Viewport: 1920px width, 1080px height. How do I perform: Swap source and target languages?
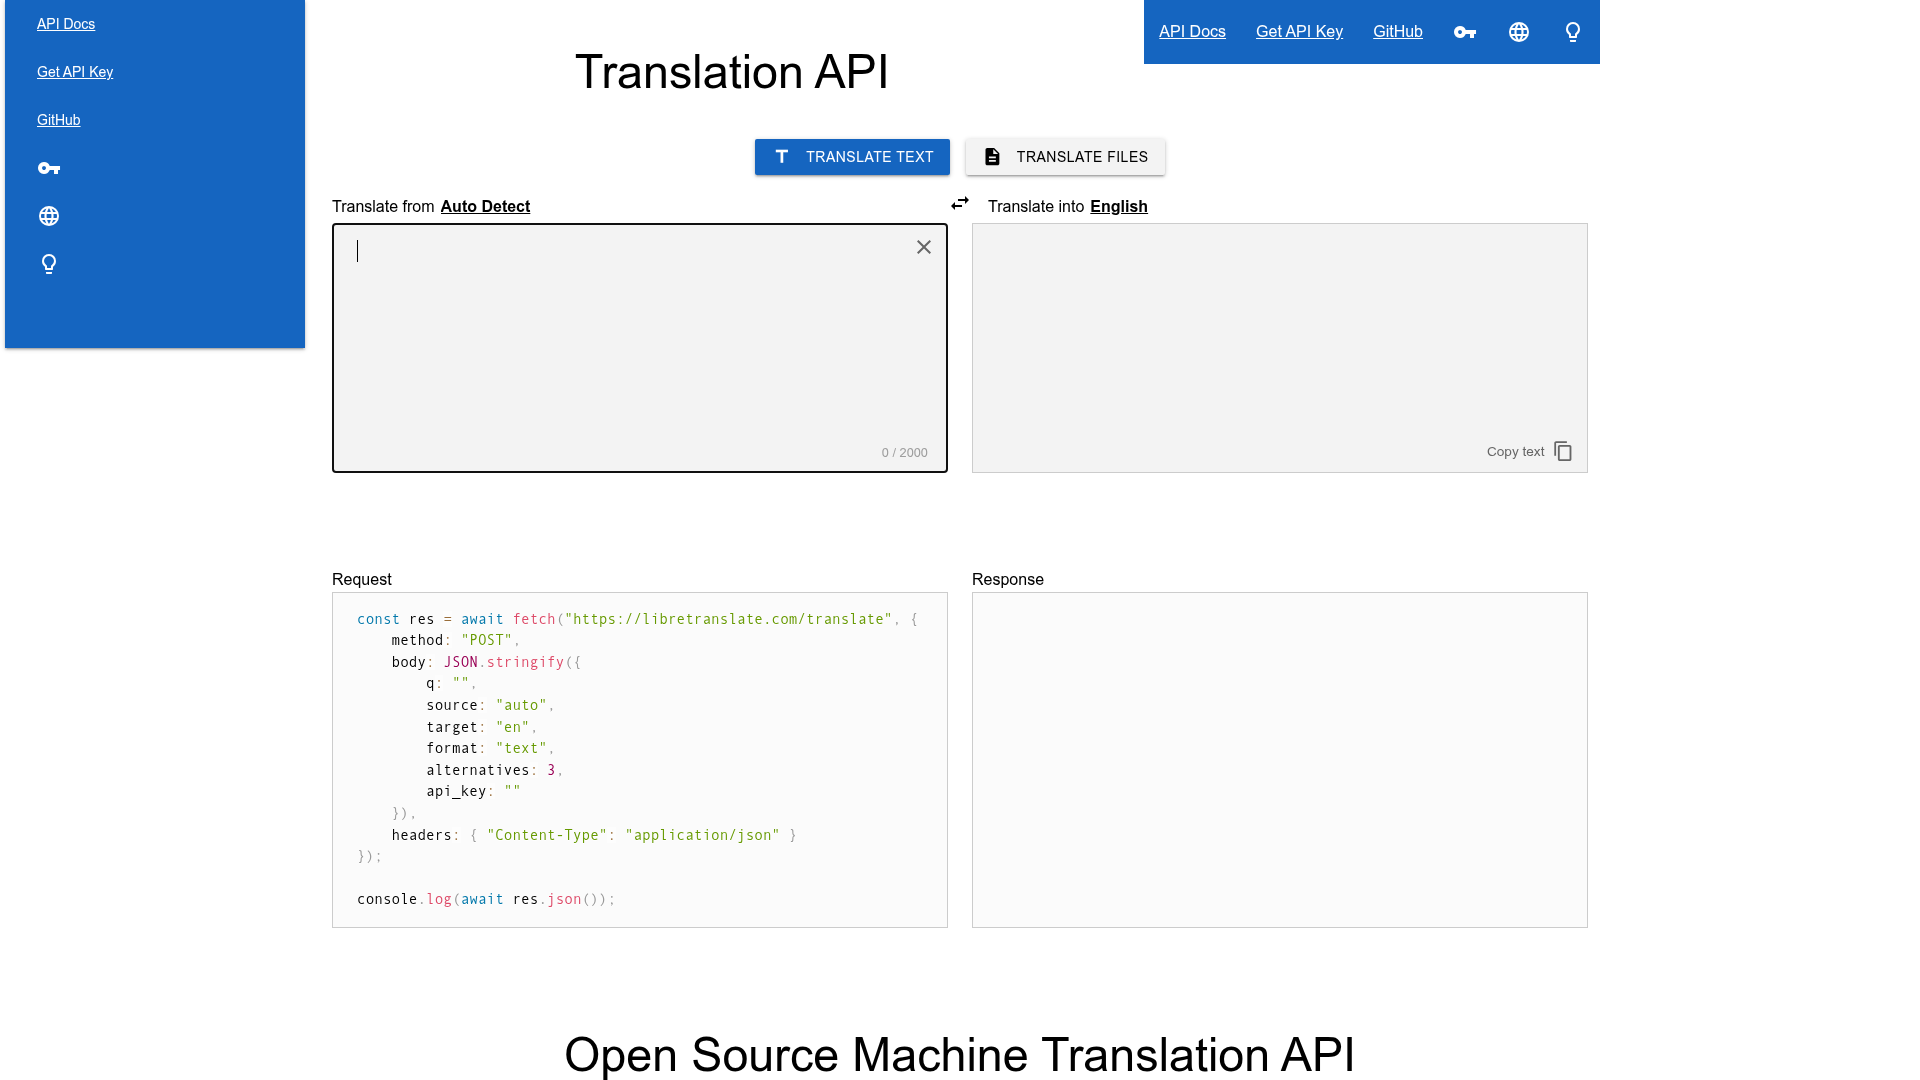coord(960,203)
